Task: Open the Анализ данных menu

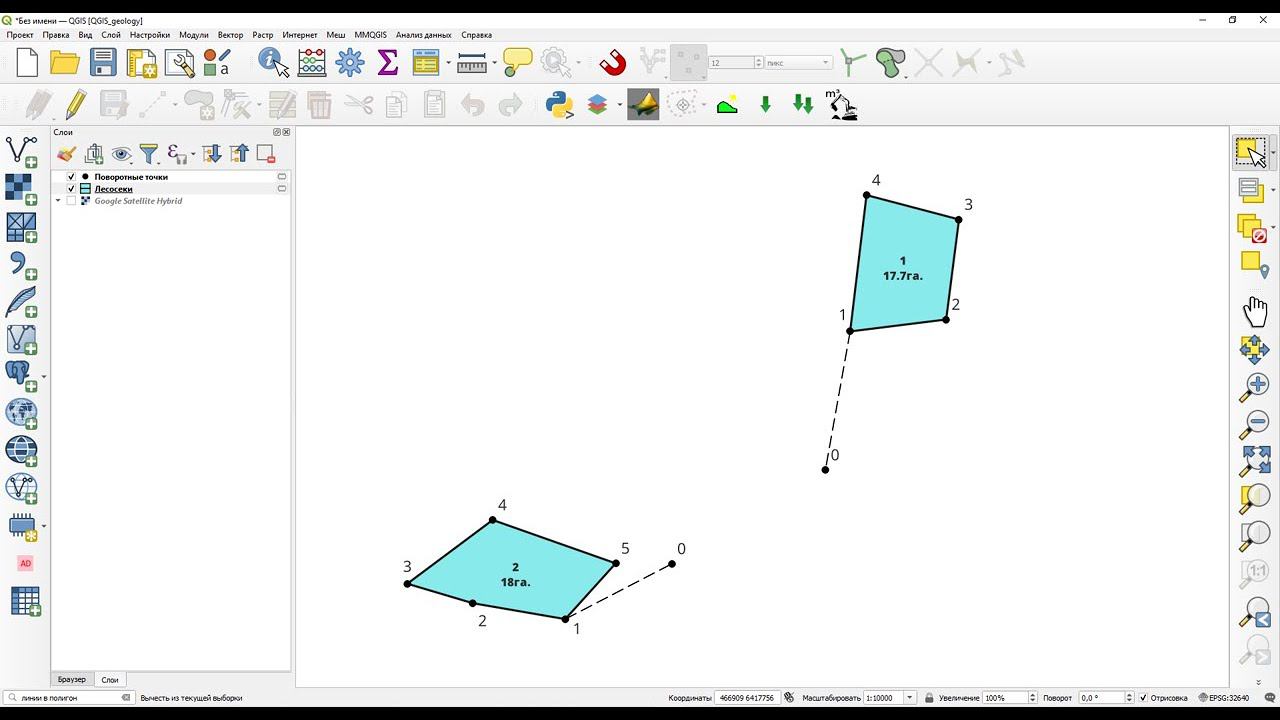Action: 424,35
